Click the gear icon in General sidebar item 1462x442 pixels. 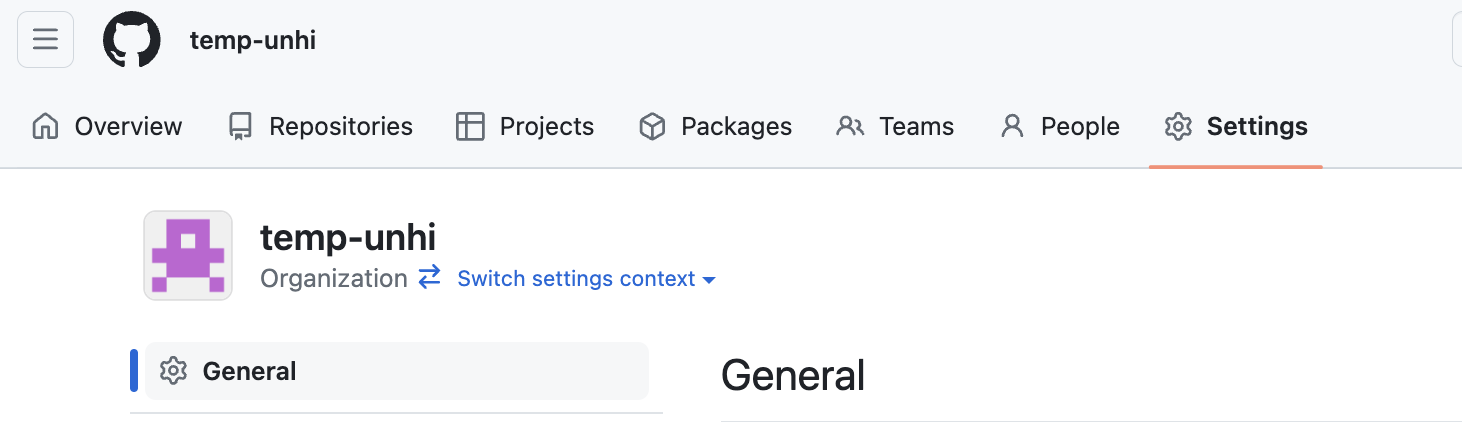[174, 371]
